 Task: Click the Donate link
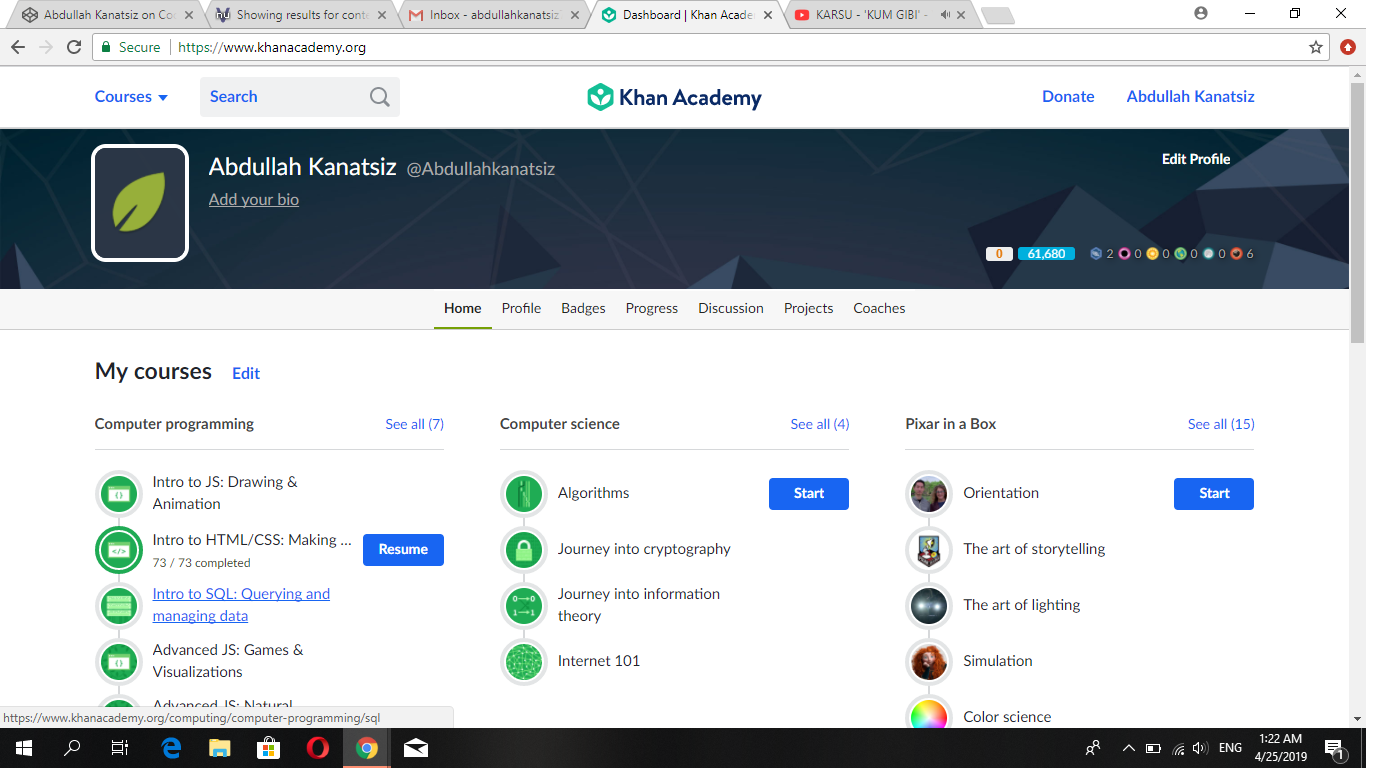[1068, 97]
